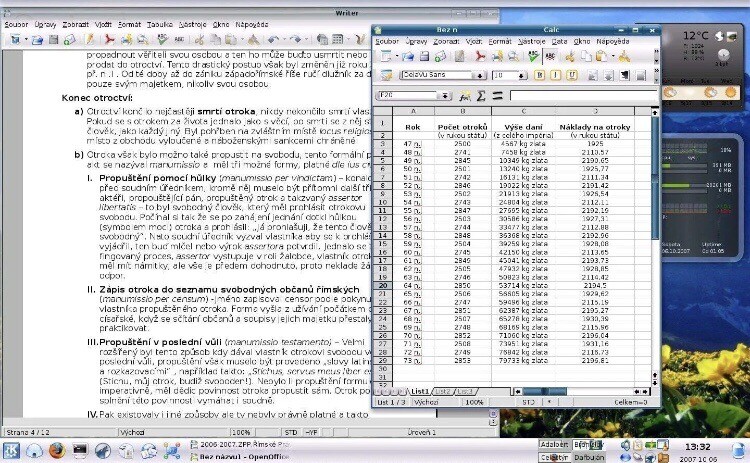Click the Format paintbrush icon in Calc
The height and width of the screenshot is (463, 750).
click(x=624, y=57)
